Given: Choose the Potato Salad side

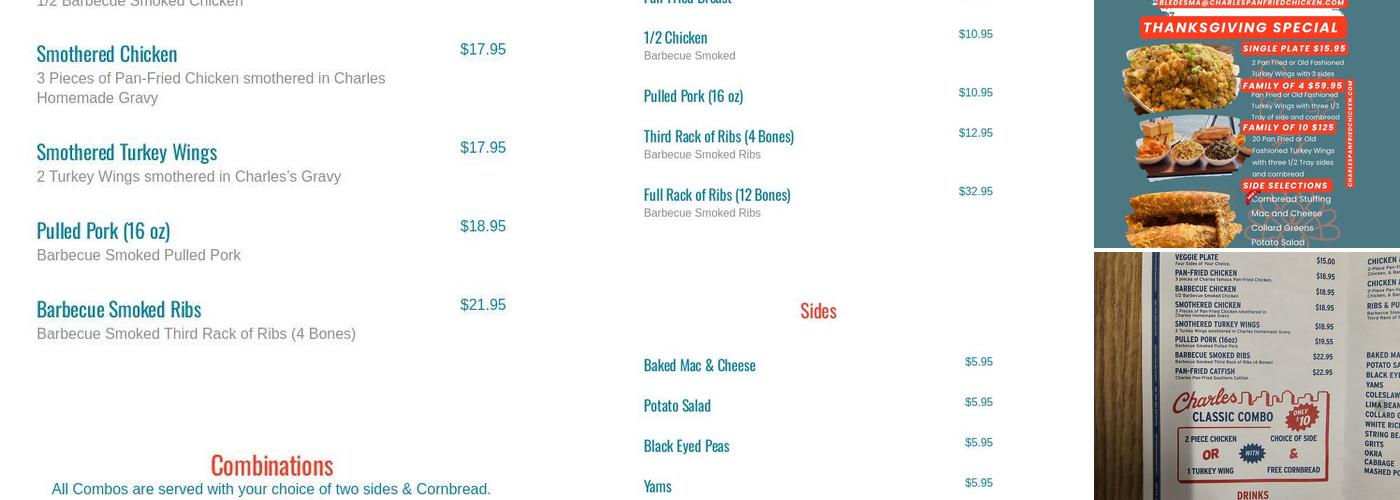Looking at the screenshot, I should (x=677, y=405).
